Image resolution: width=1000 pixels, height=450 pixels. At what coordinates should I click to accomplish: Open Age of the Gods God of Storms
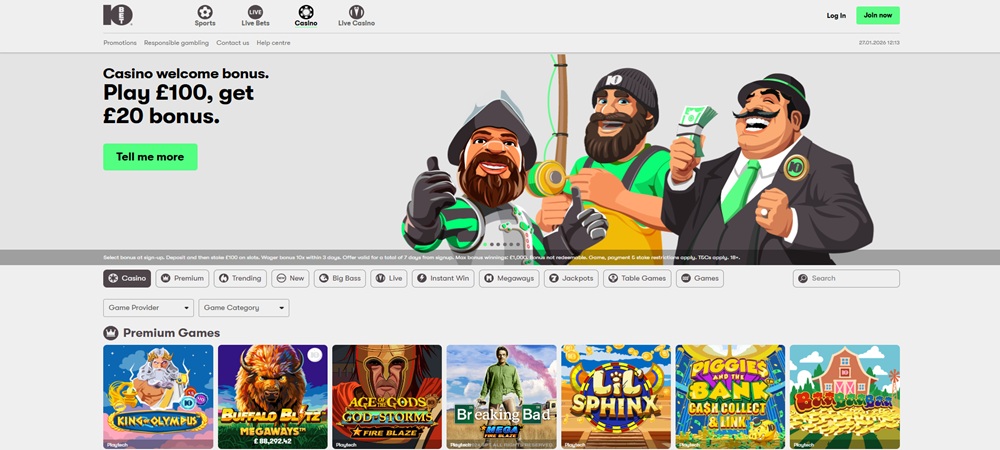[387, 396]
